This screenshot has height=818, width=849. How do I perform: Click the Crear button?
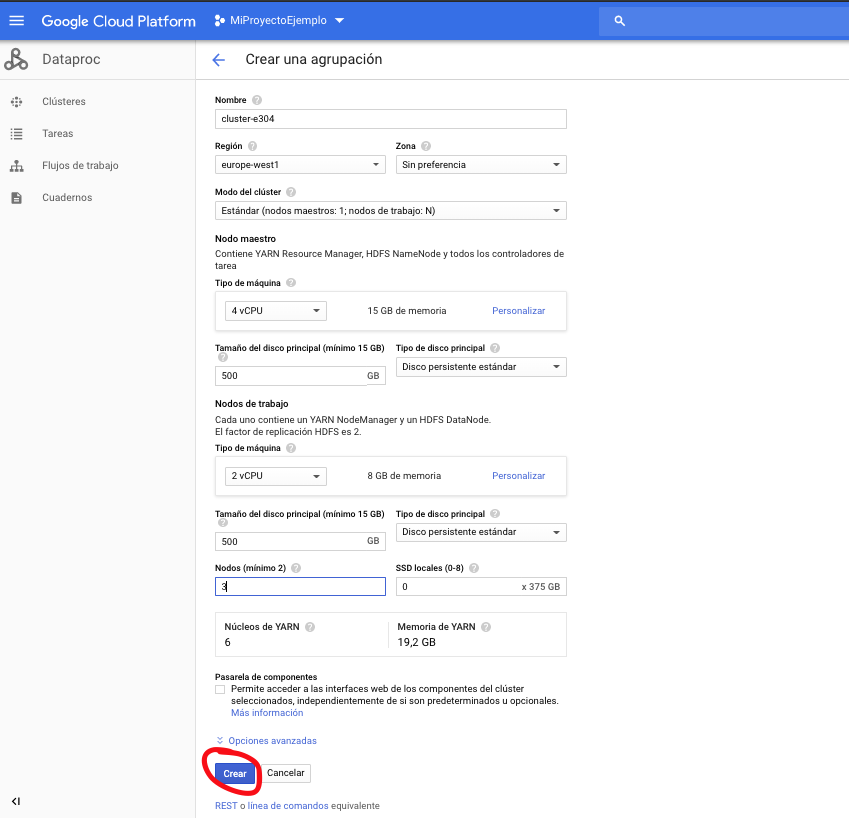coord(235,774)
